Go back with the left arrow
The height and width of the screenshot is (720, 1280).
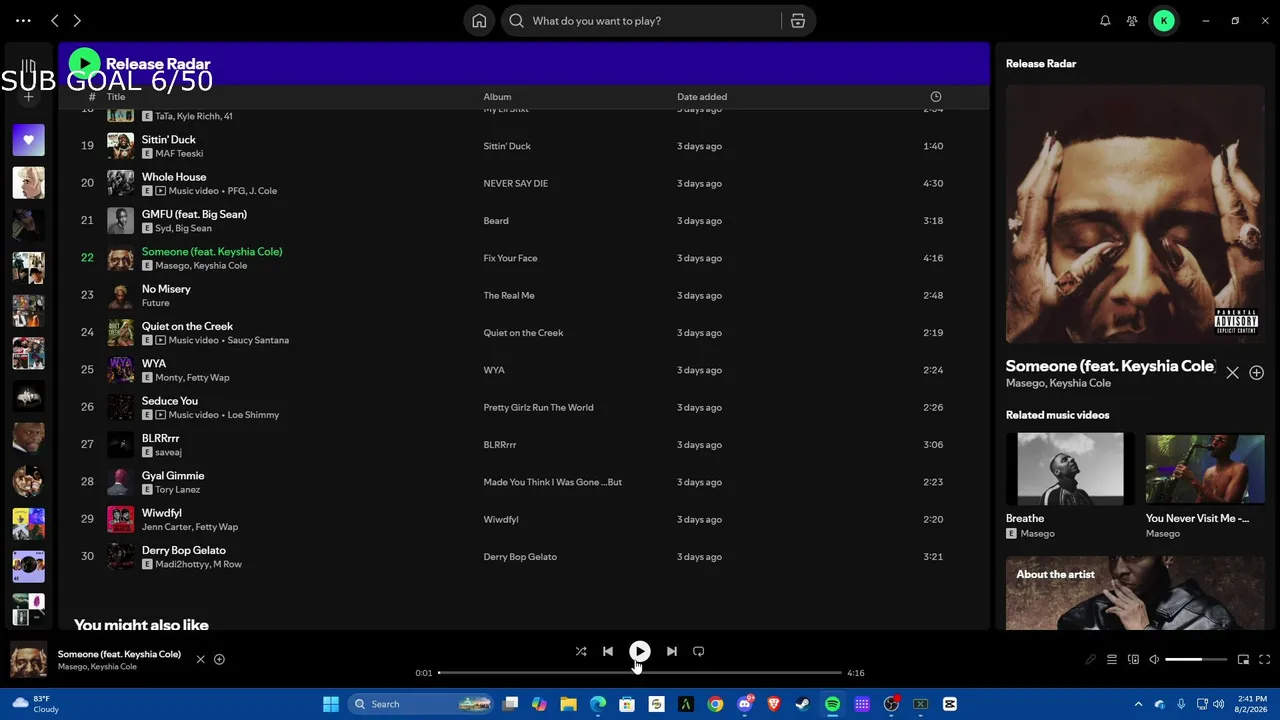coord(55,21)
